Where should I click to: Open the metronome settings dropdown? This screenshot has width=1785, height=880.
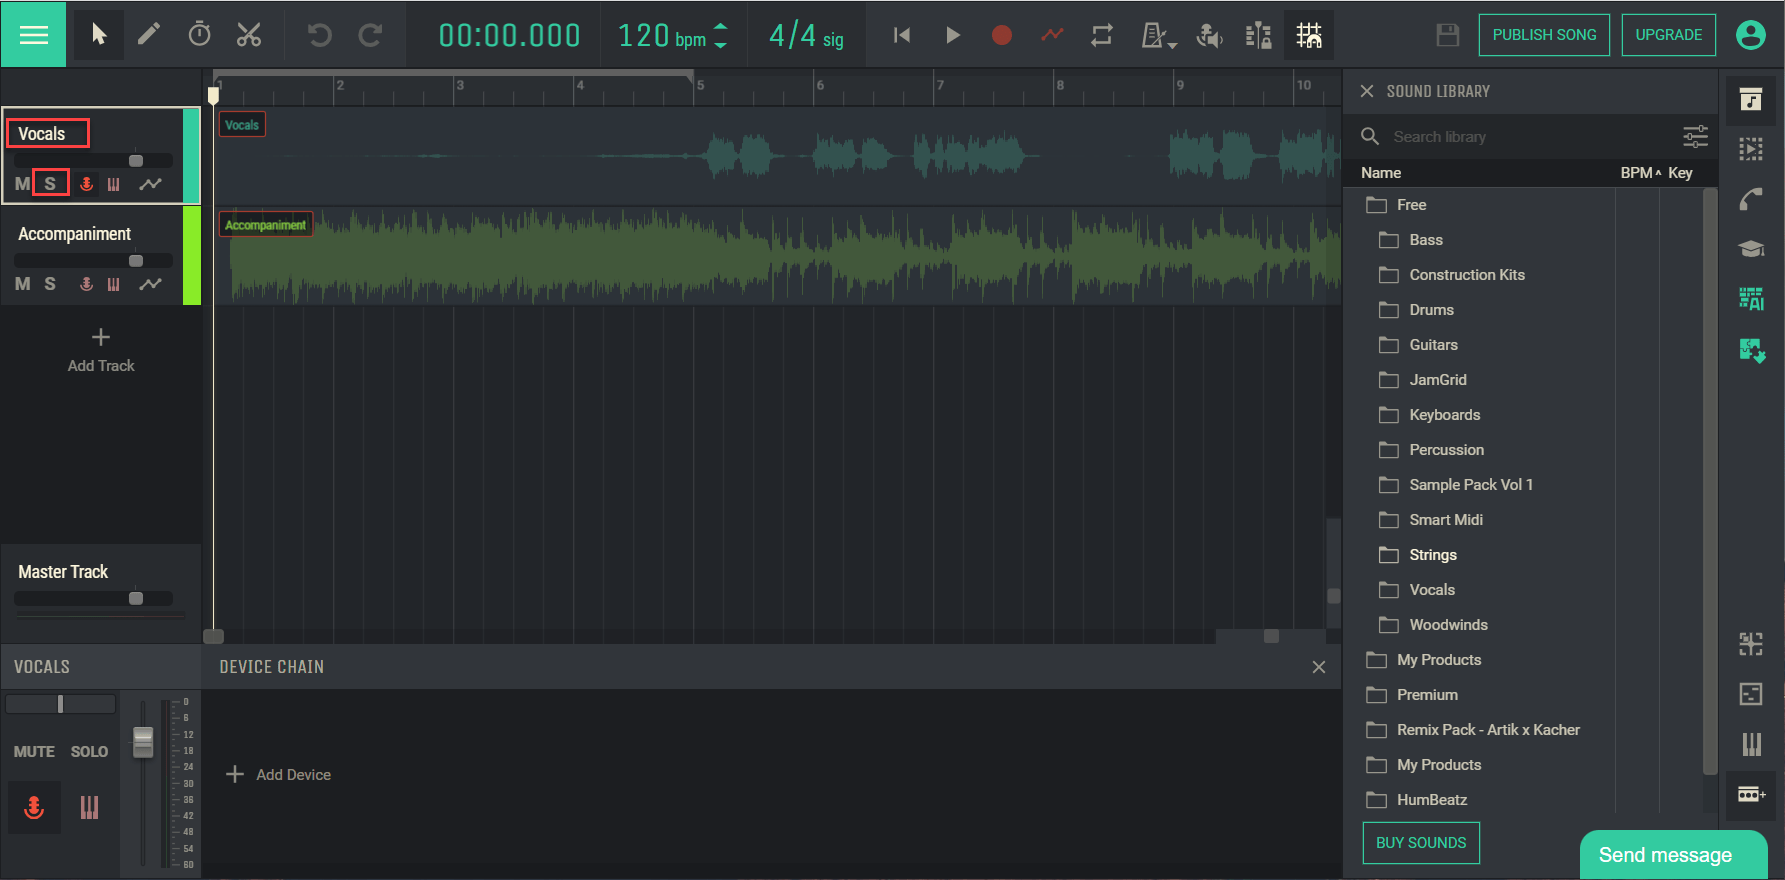tap(1158, 36)
